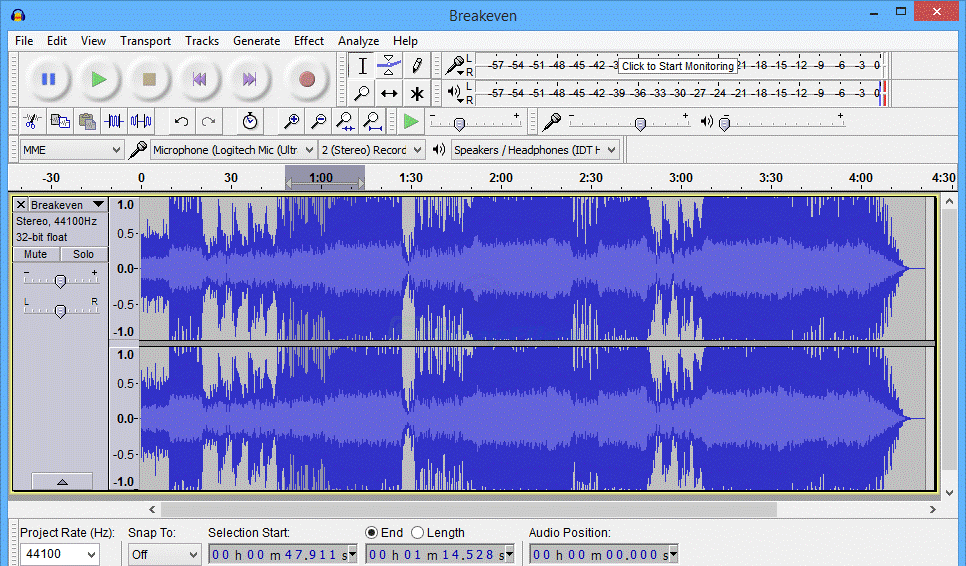Skip to End of the track
Viewport: 966px width, 566px height.
pos(249,79)
